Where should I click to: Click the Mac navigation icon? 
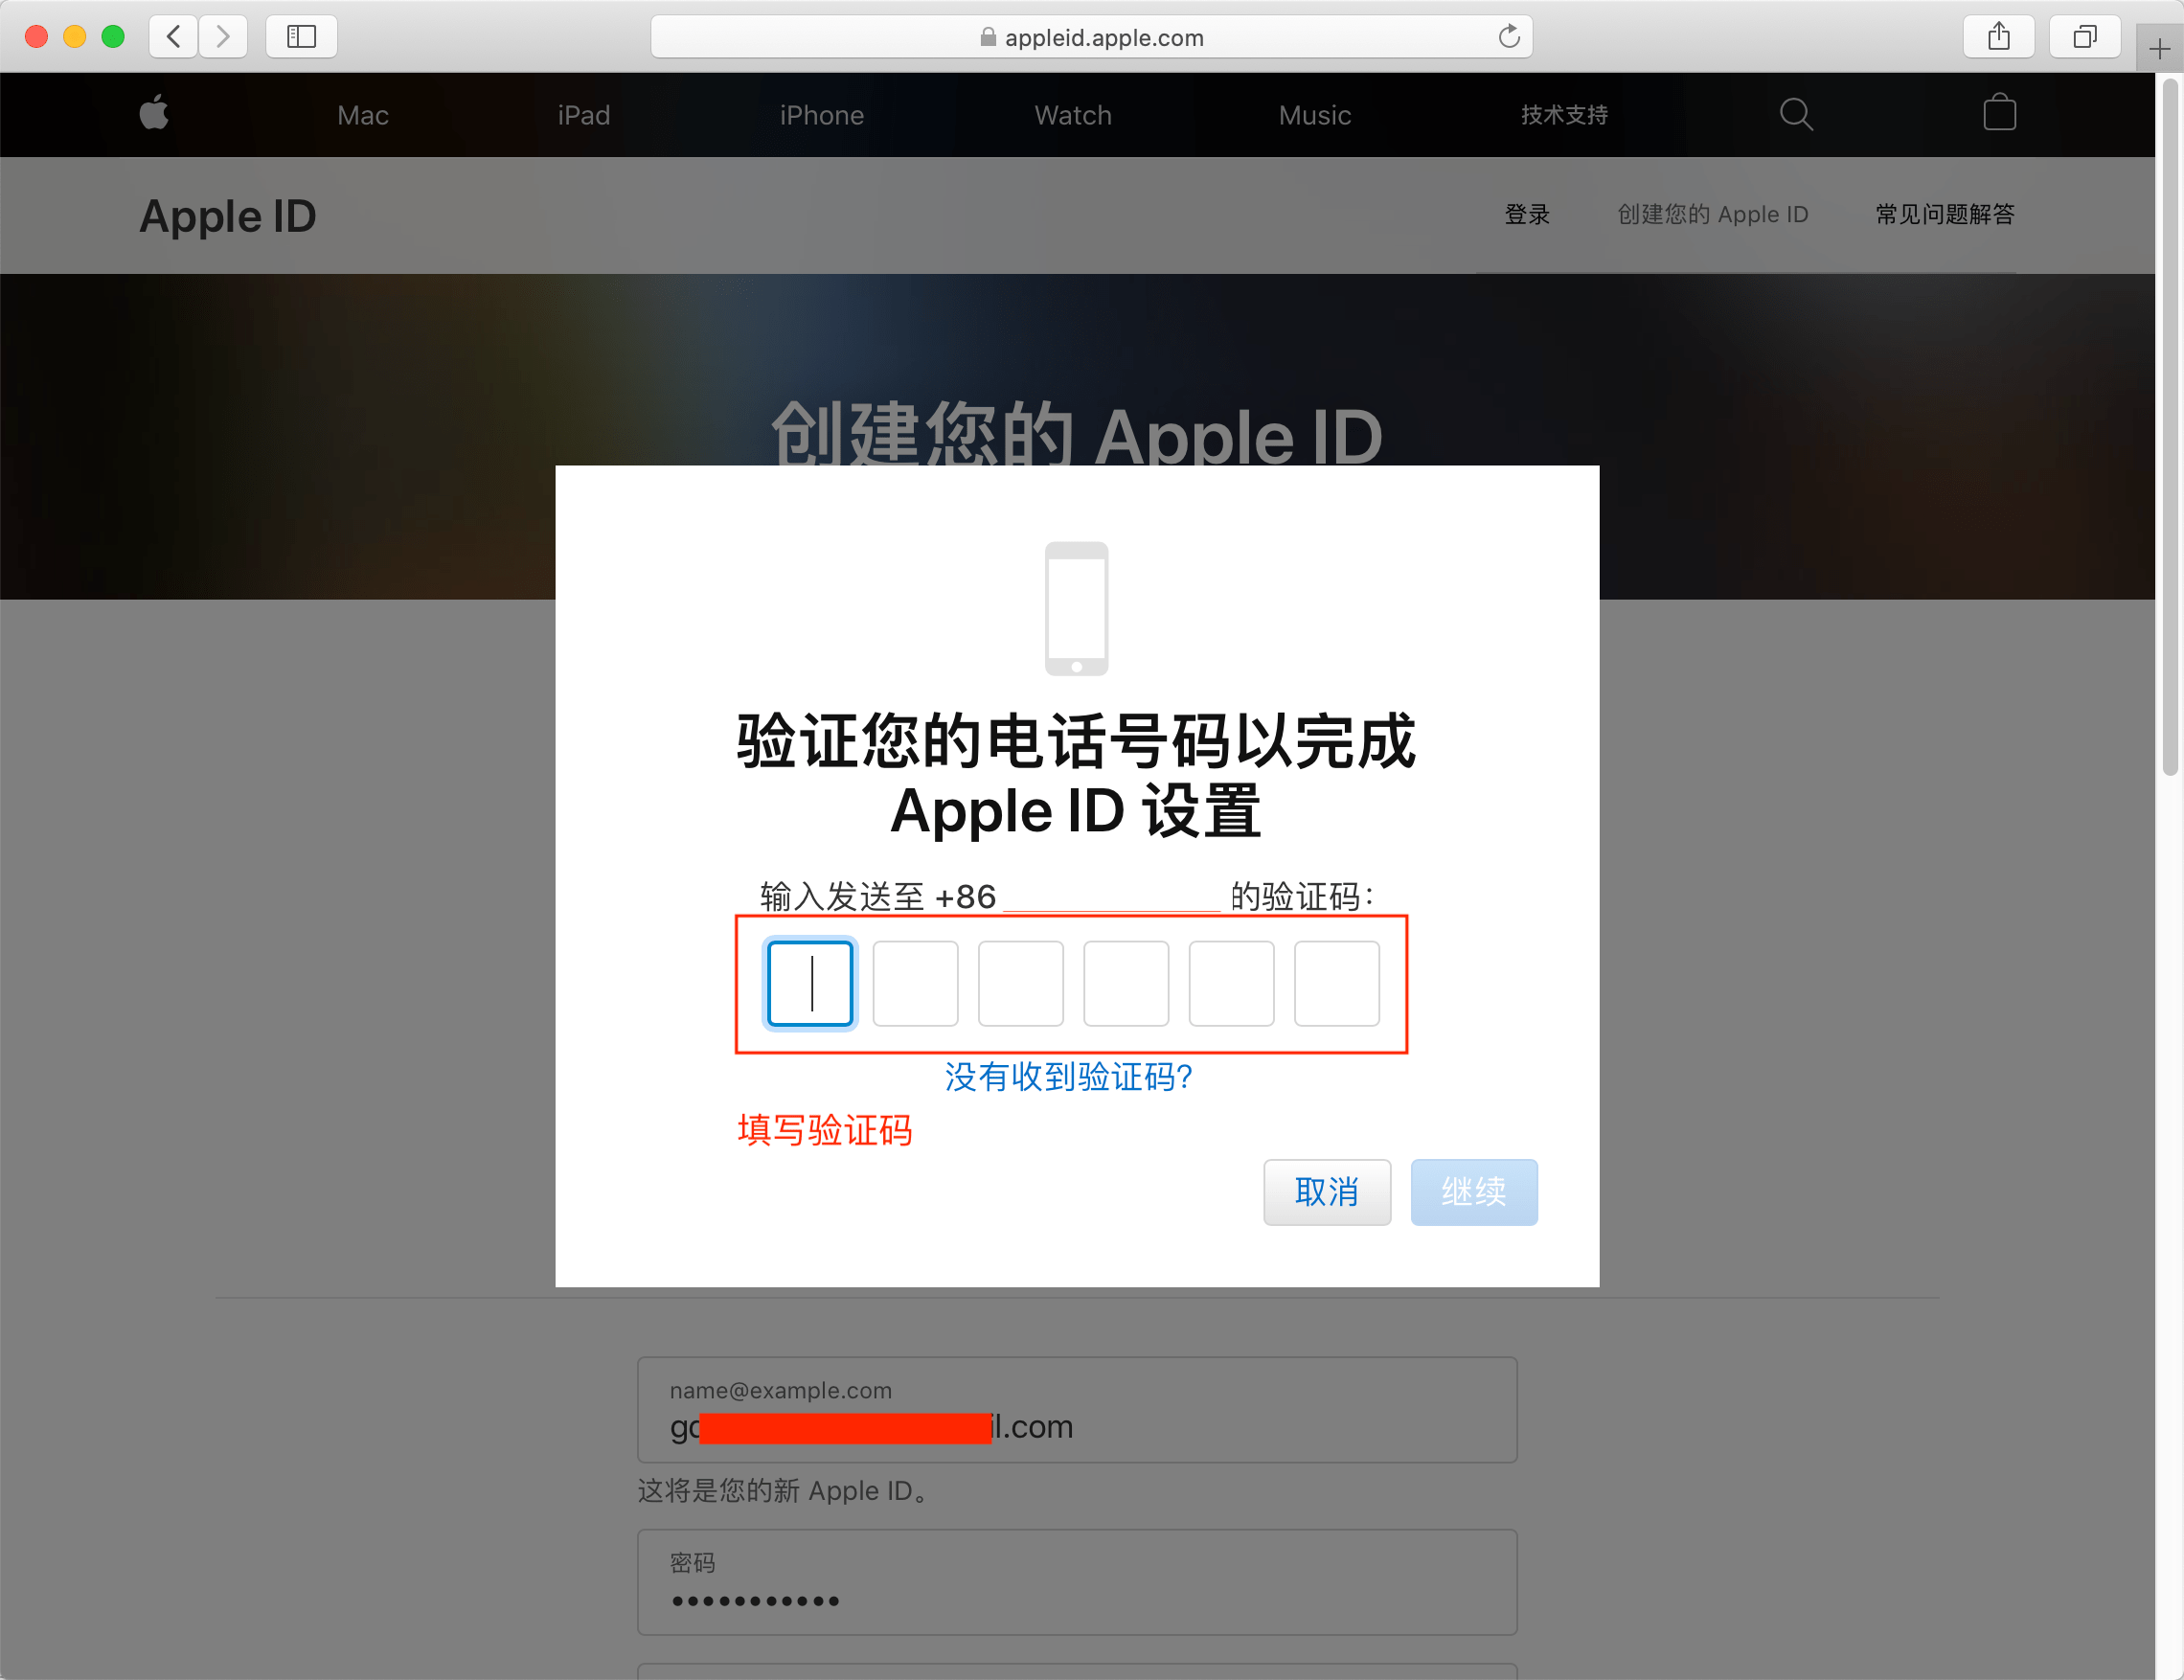point(363,115)
